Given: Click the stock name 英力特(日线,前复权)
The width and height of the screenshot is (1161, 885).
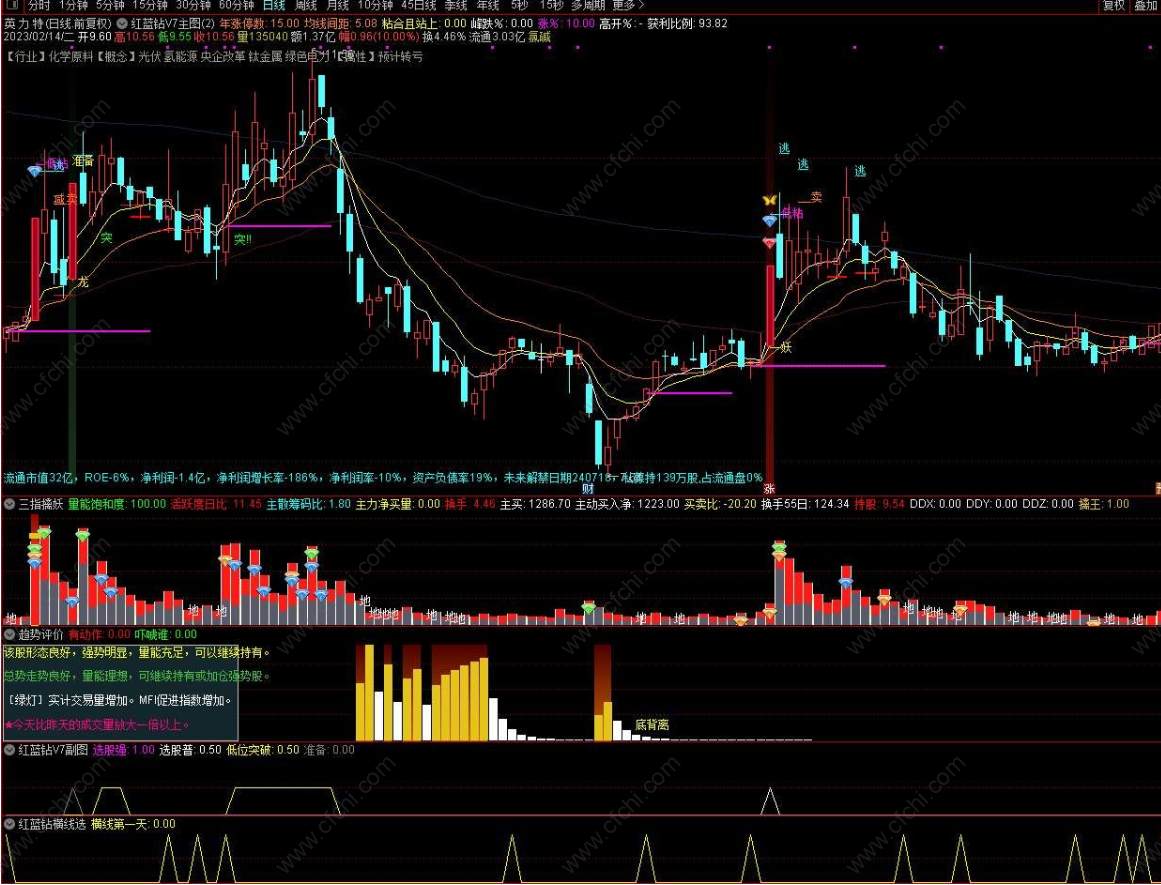Looking at the screenshot, I should coord(57,23).
